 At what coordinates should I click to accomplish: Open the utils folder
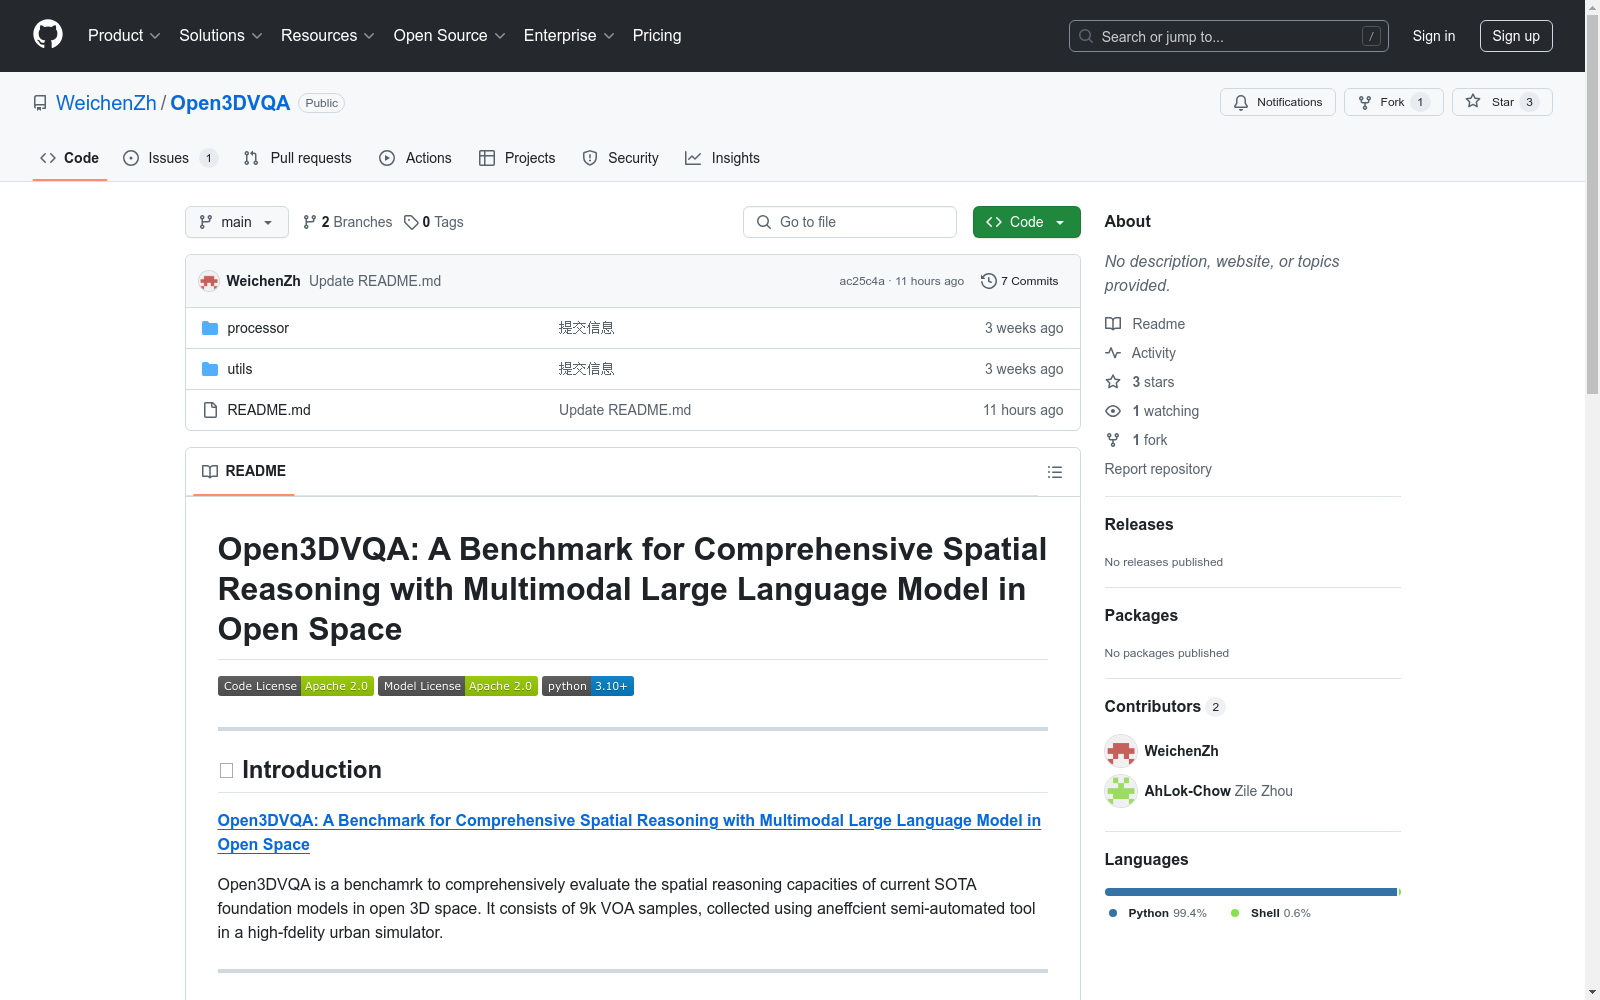240,369
